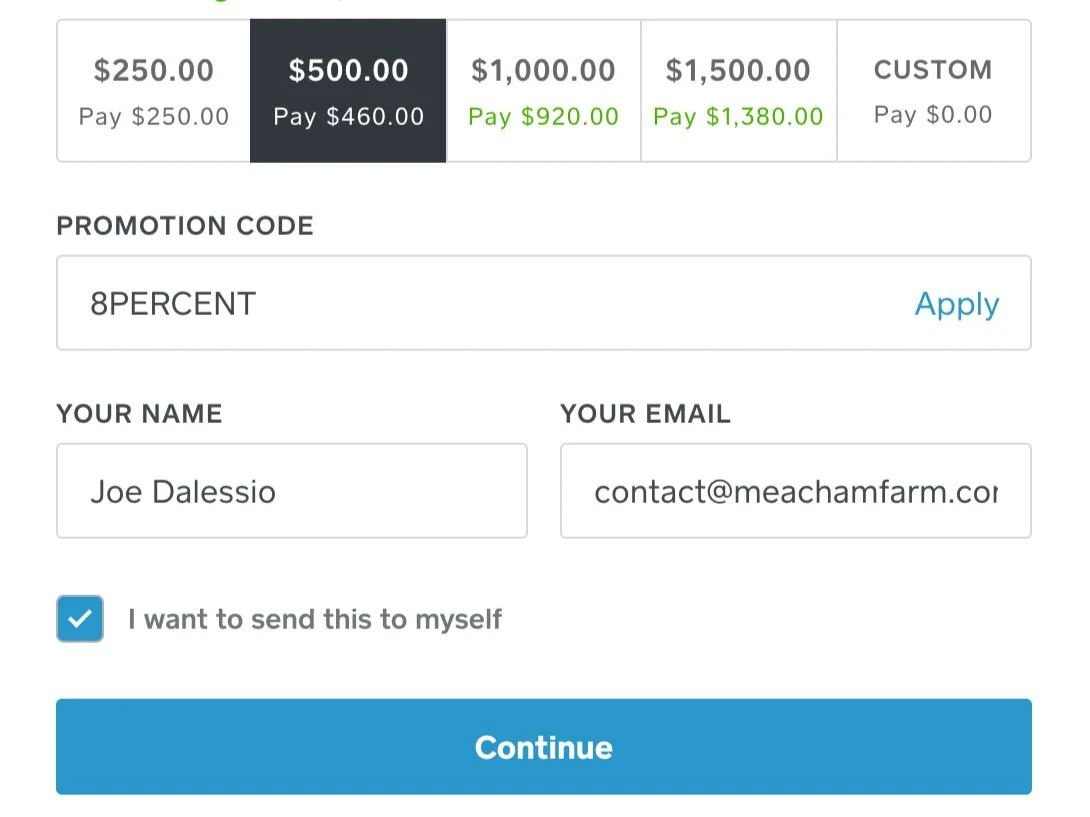Click the "Pay $250.00" price text

(x=154, y=117)
